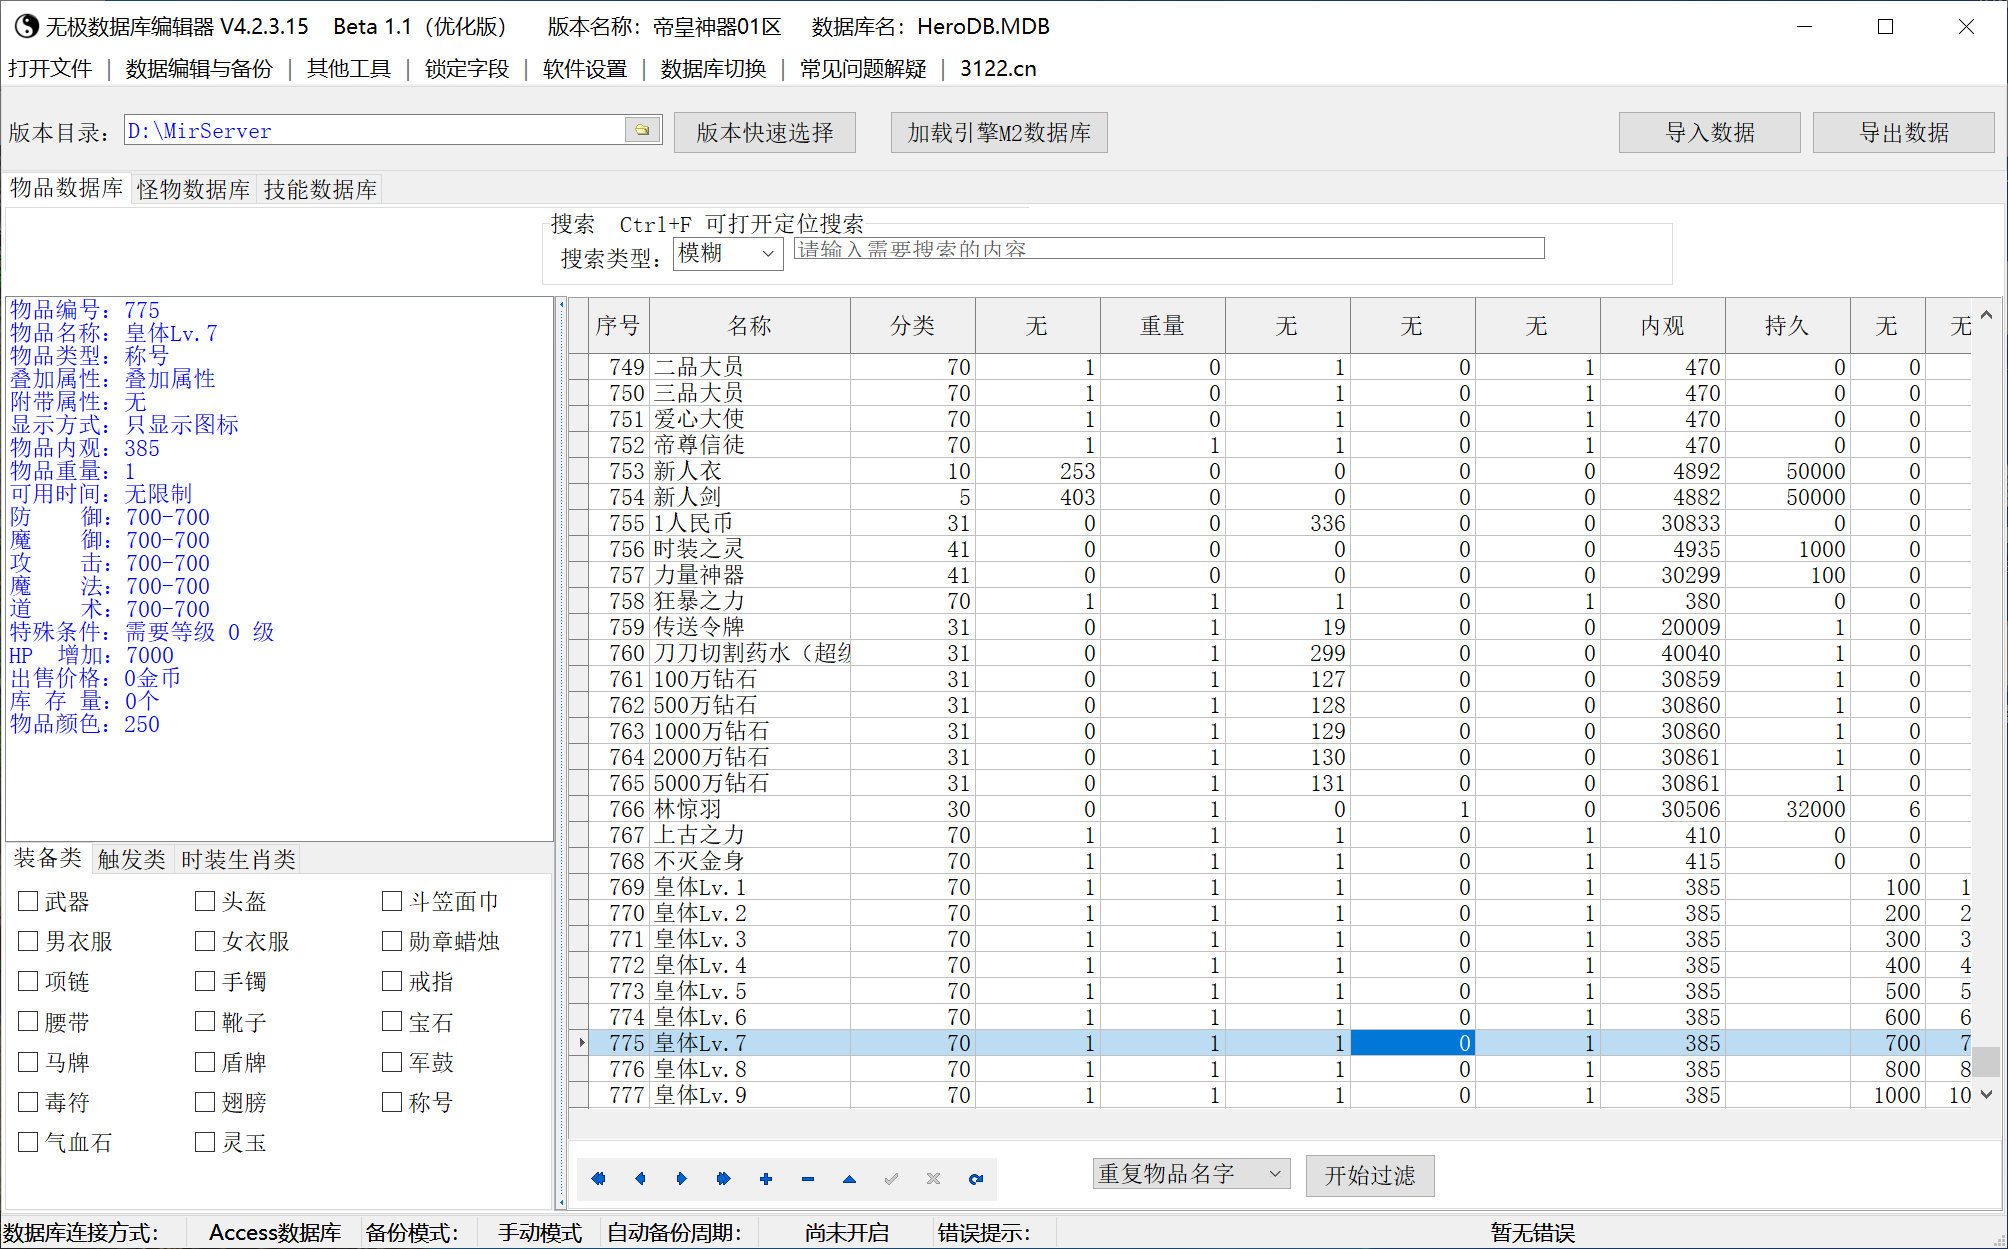Image resolution: width=2008 pixels, height=1249 pixels.
Task: Click 加载引擎M2数据库 button
Action: (x=999, y=132)
